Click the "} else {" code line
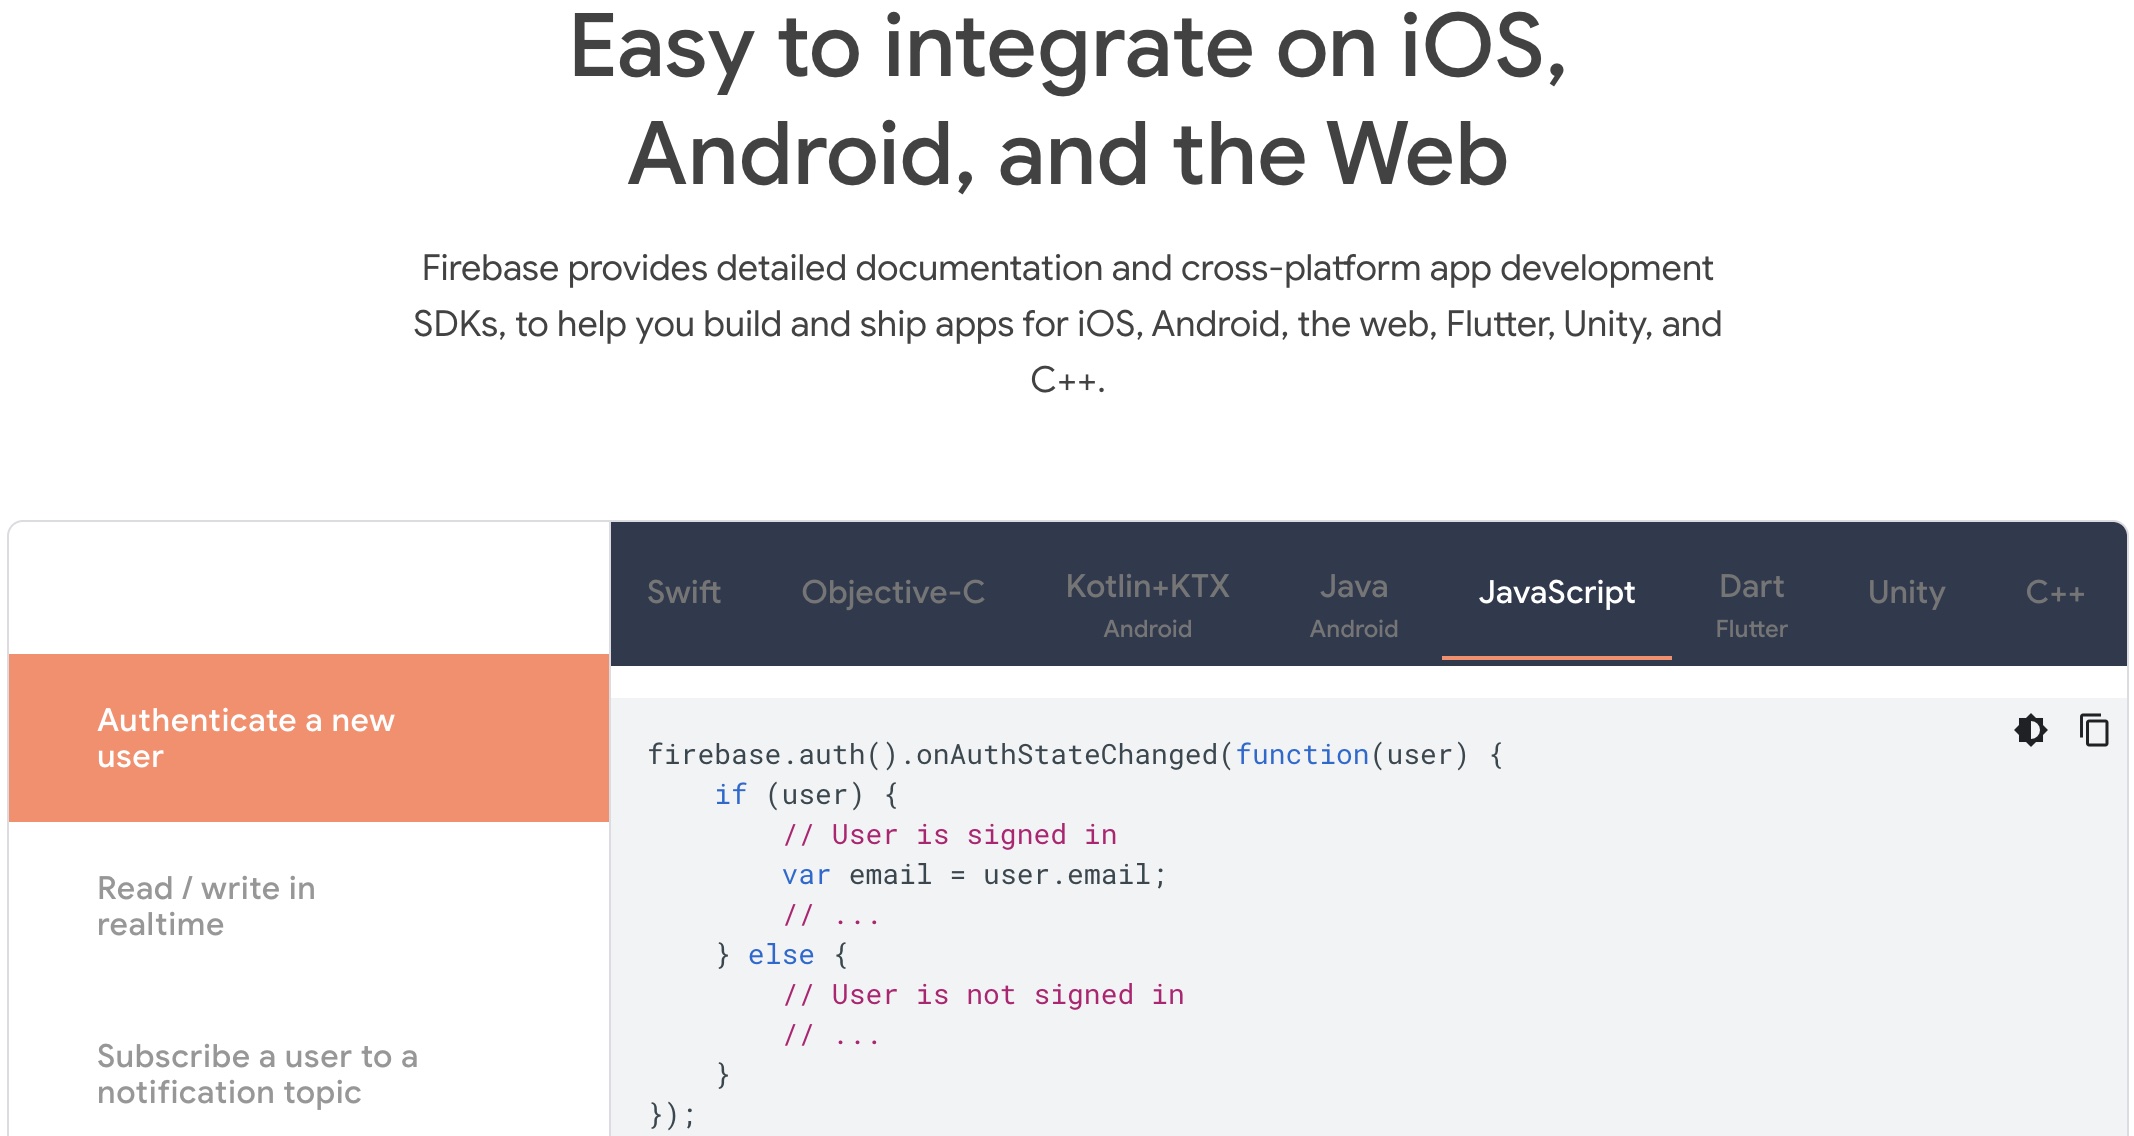2134x1136 pixels. pyautogui.click(x=782, y=955)
